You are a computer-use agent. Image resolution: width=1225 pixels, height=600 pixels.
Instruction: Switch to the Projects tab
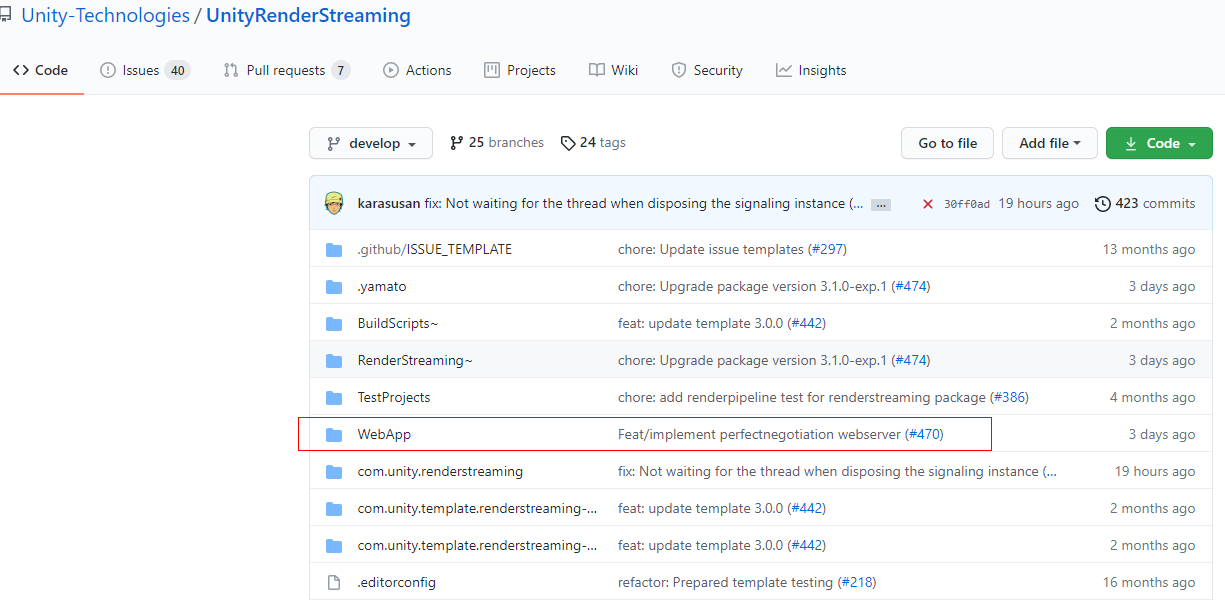520,70
